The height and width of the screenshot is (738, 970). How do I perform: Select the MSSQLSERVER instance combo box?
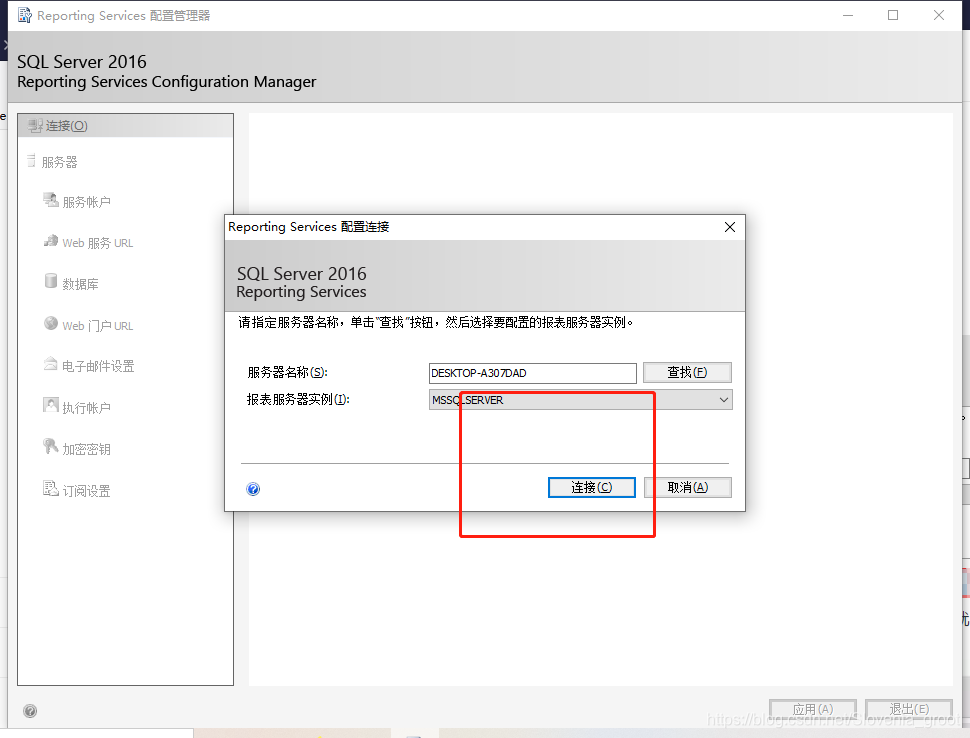[x=580, y=400]
